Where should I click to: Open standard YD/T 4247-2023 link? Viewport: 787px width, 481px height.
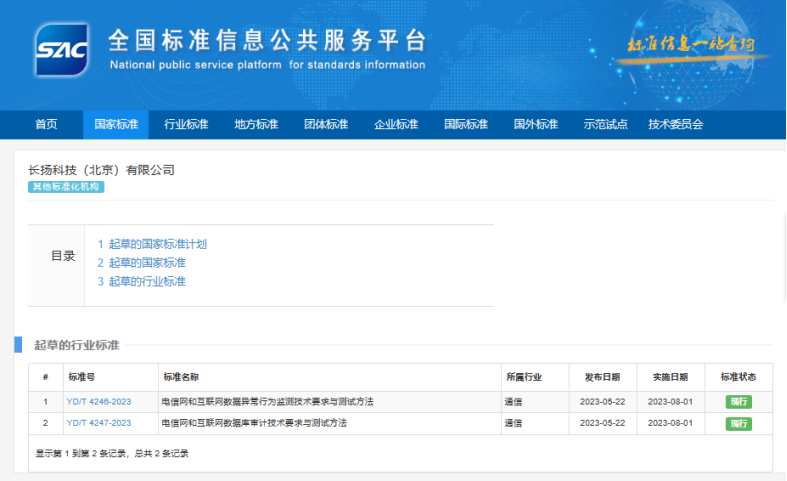[99, 424]
